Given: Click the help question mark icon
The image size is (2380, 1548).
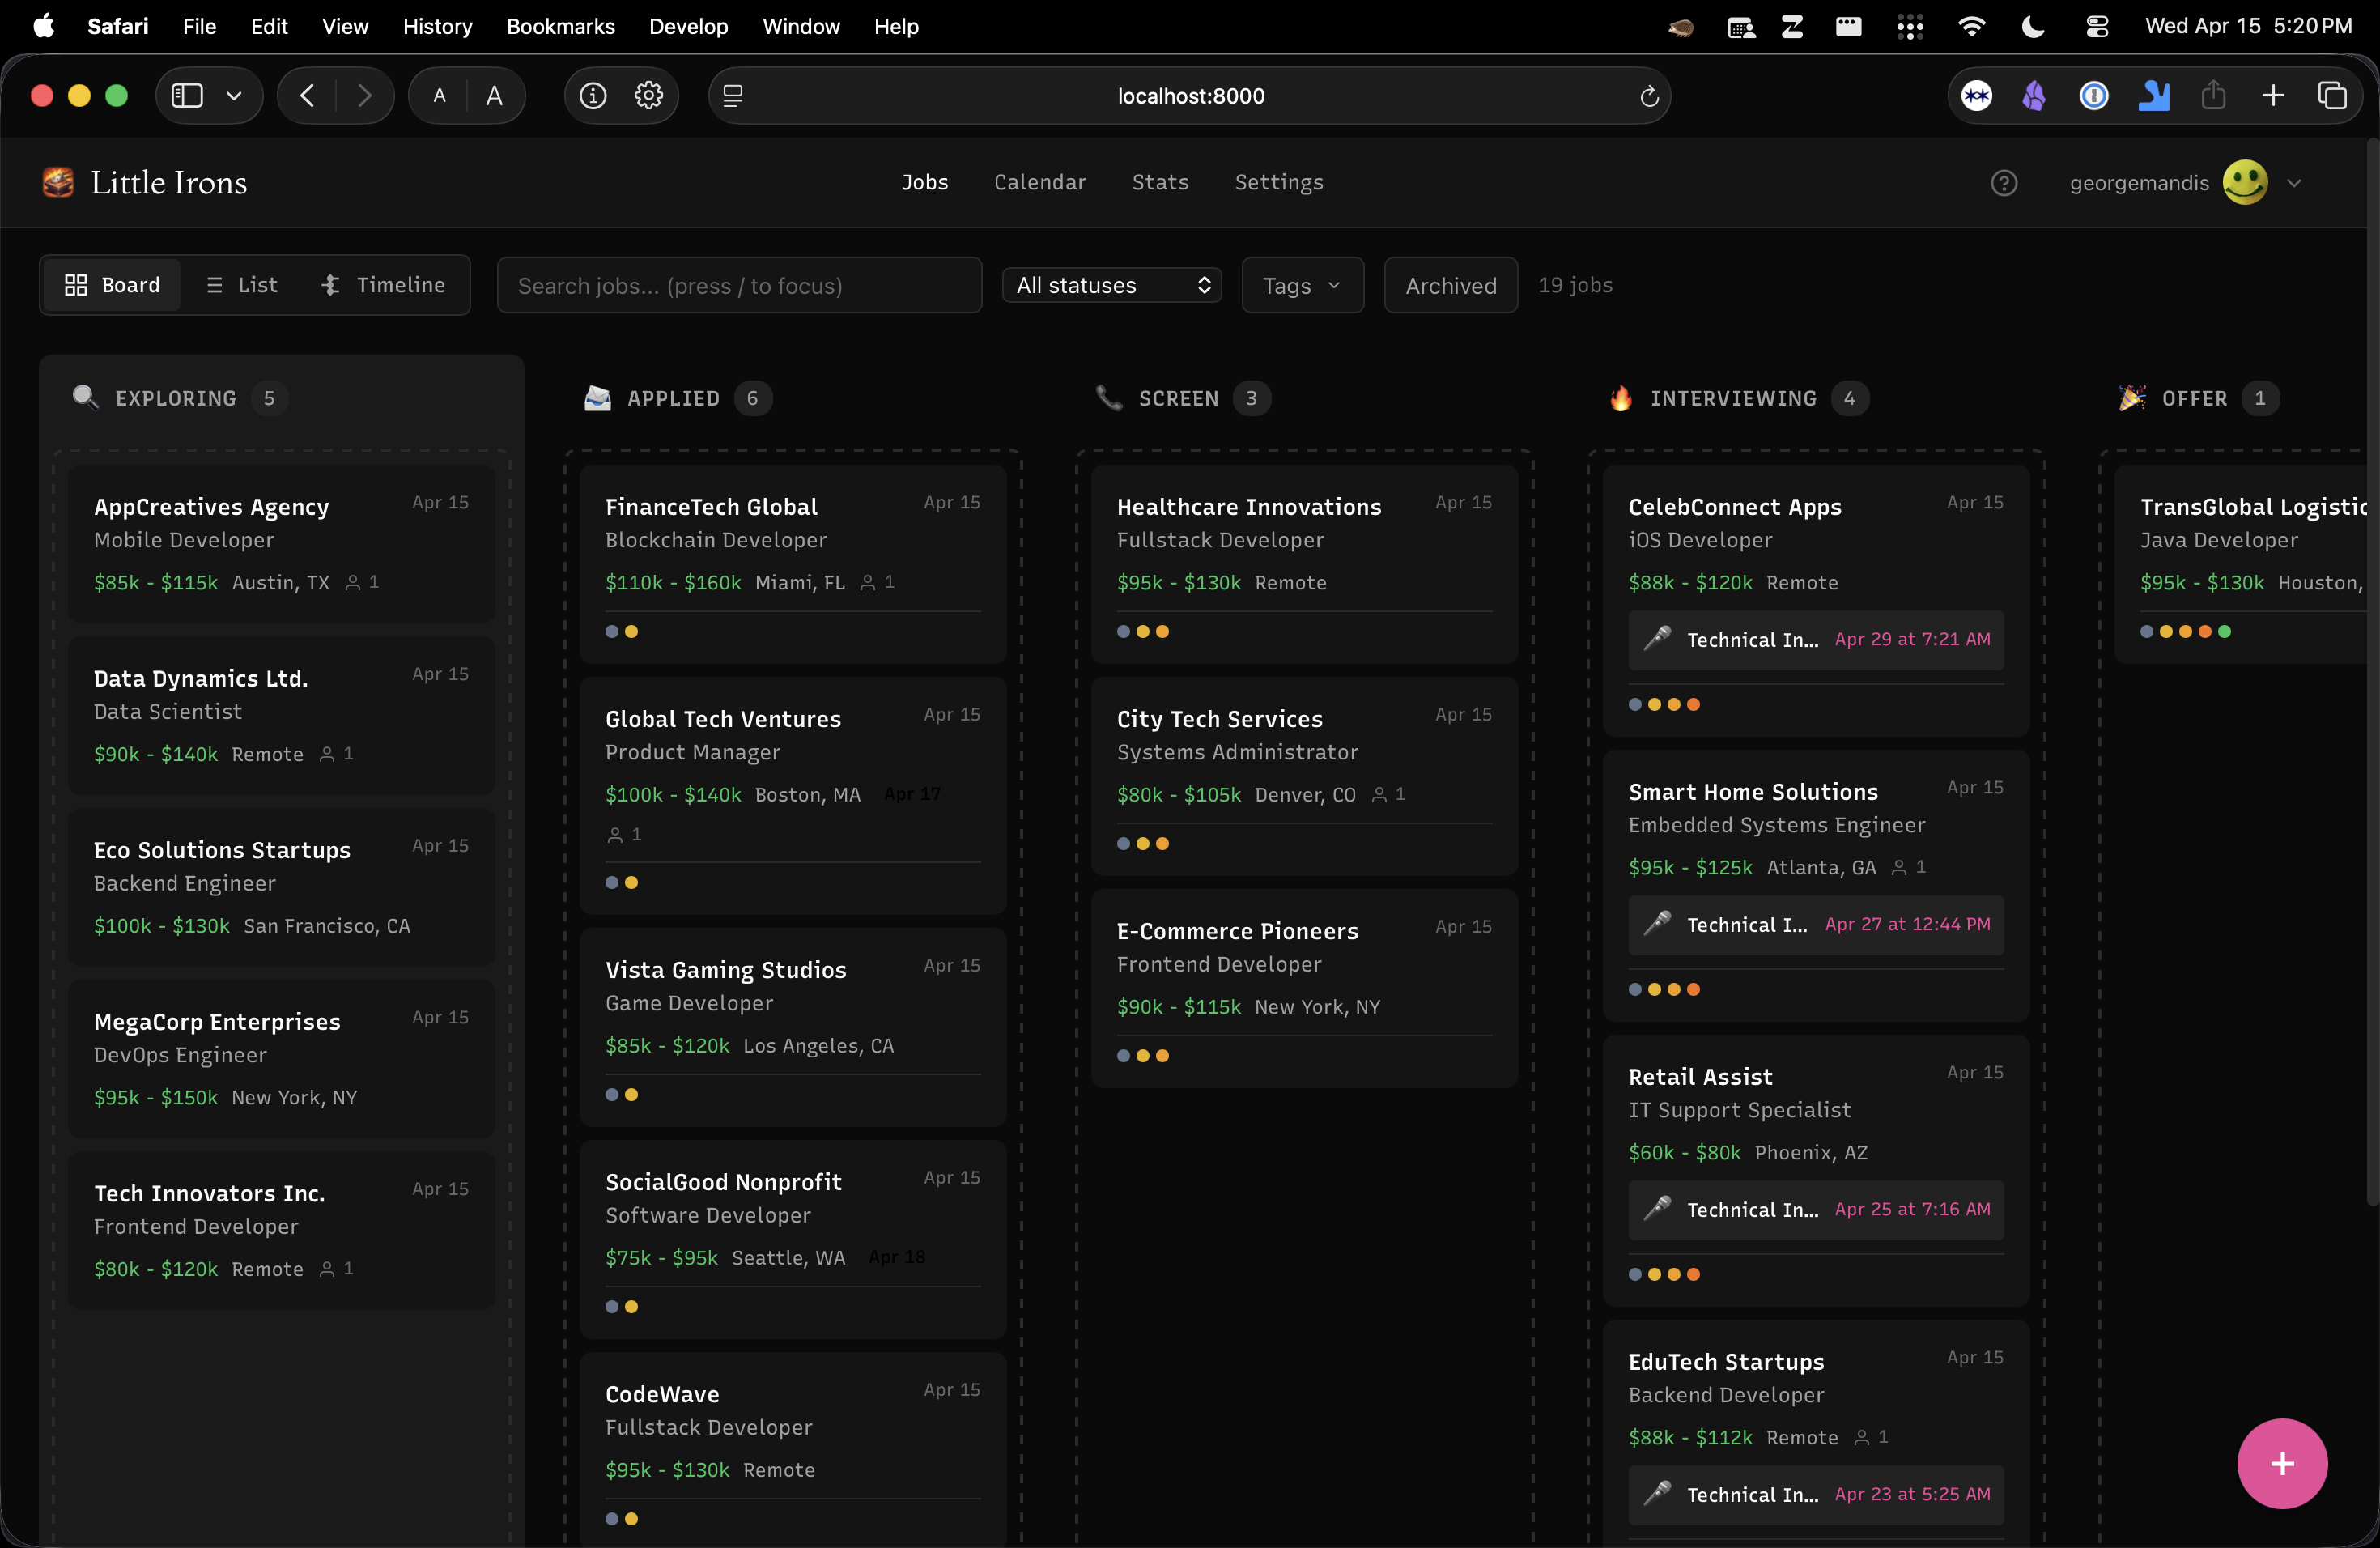Looking at the screenshot, I should point(2004,182).
